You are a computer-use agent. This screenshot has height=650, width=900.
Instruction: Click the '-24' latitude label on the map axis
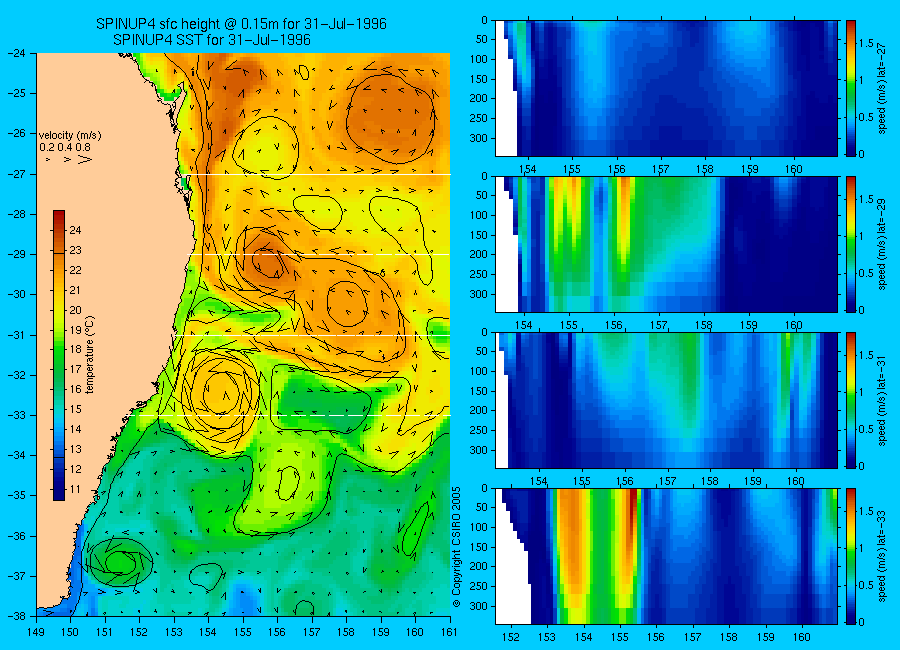pos(15,53)
